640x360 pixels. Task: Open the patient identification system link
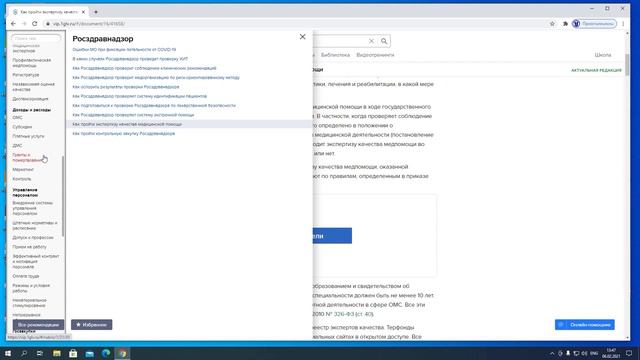[140, 96]
